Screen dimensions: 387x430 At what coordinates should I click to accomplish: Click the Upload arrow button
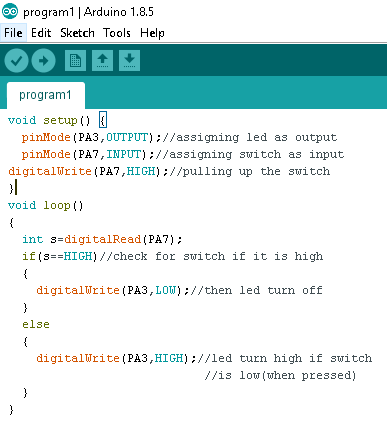(43, 60)
